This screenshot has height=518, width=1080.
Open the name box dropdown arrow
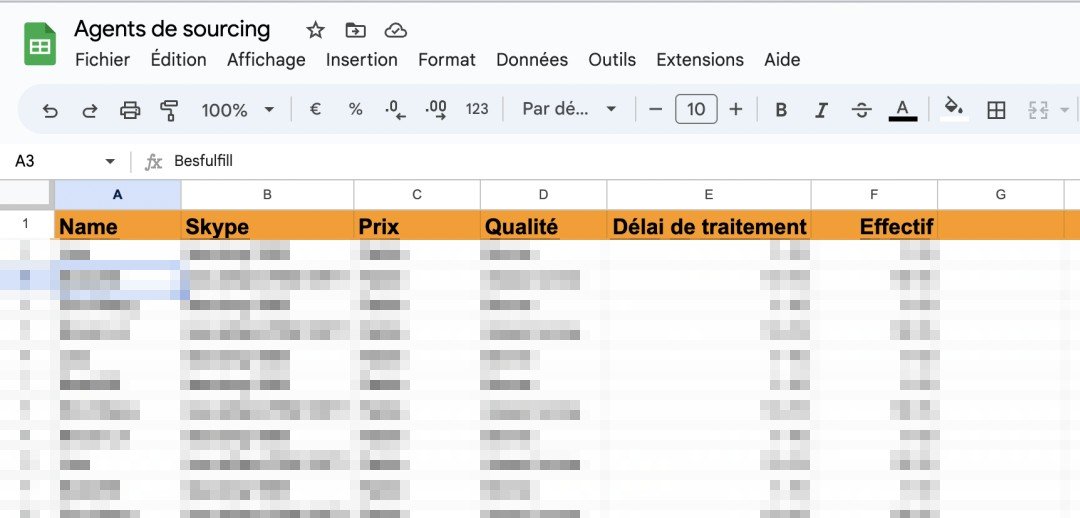110,161
